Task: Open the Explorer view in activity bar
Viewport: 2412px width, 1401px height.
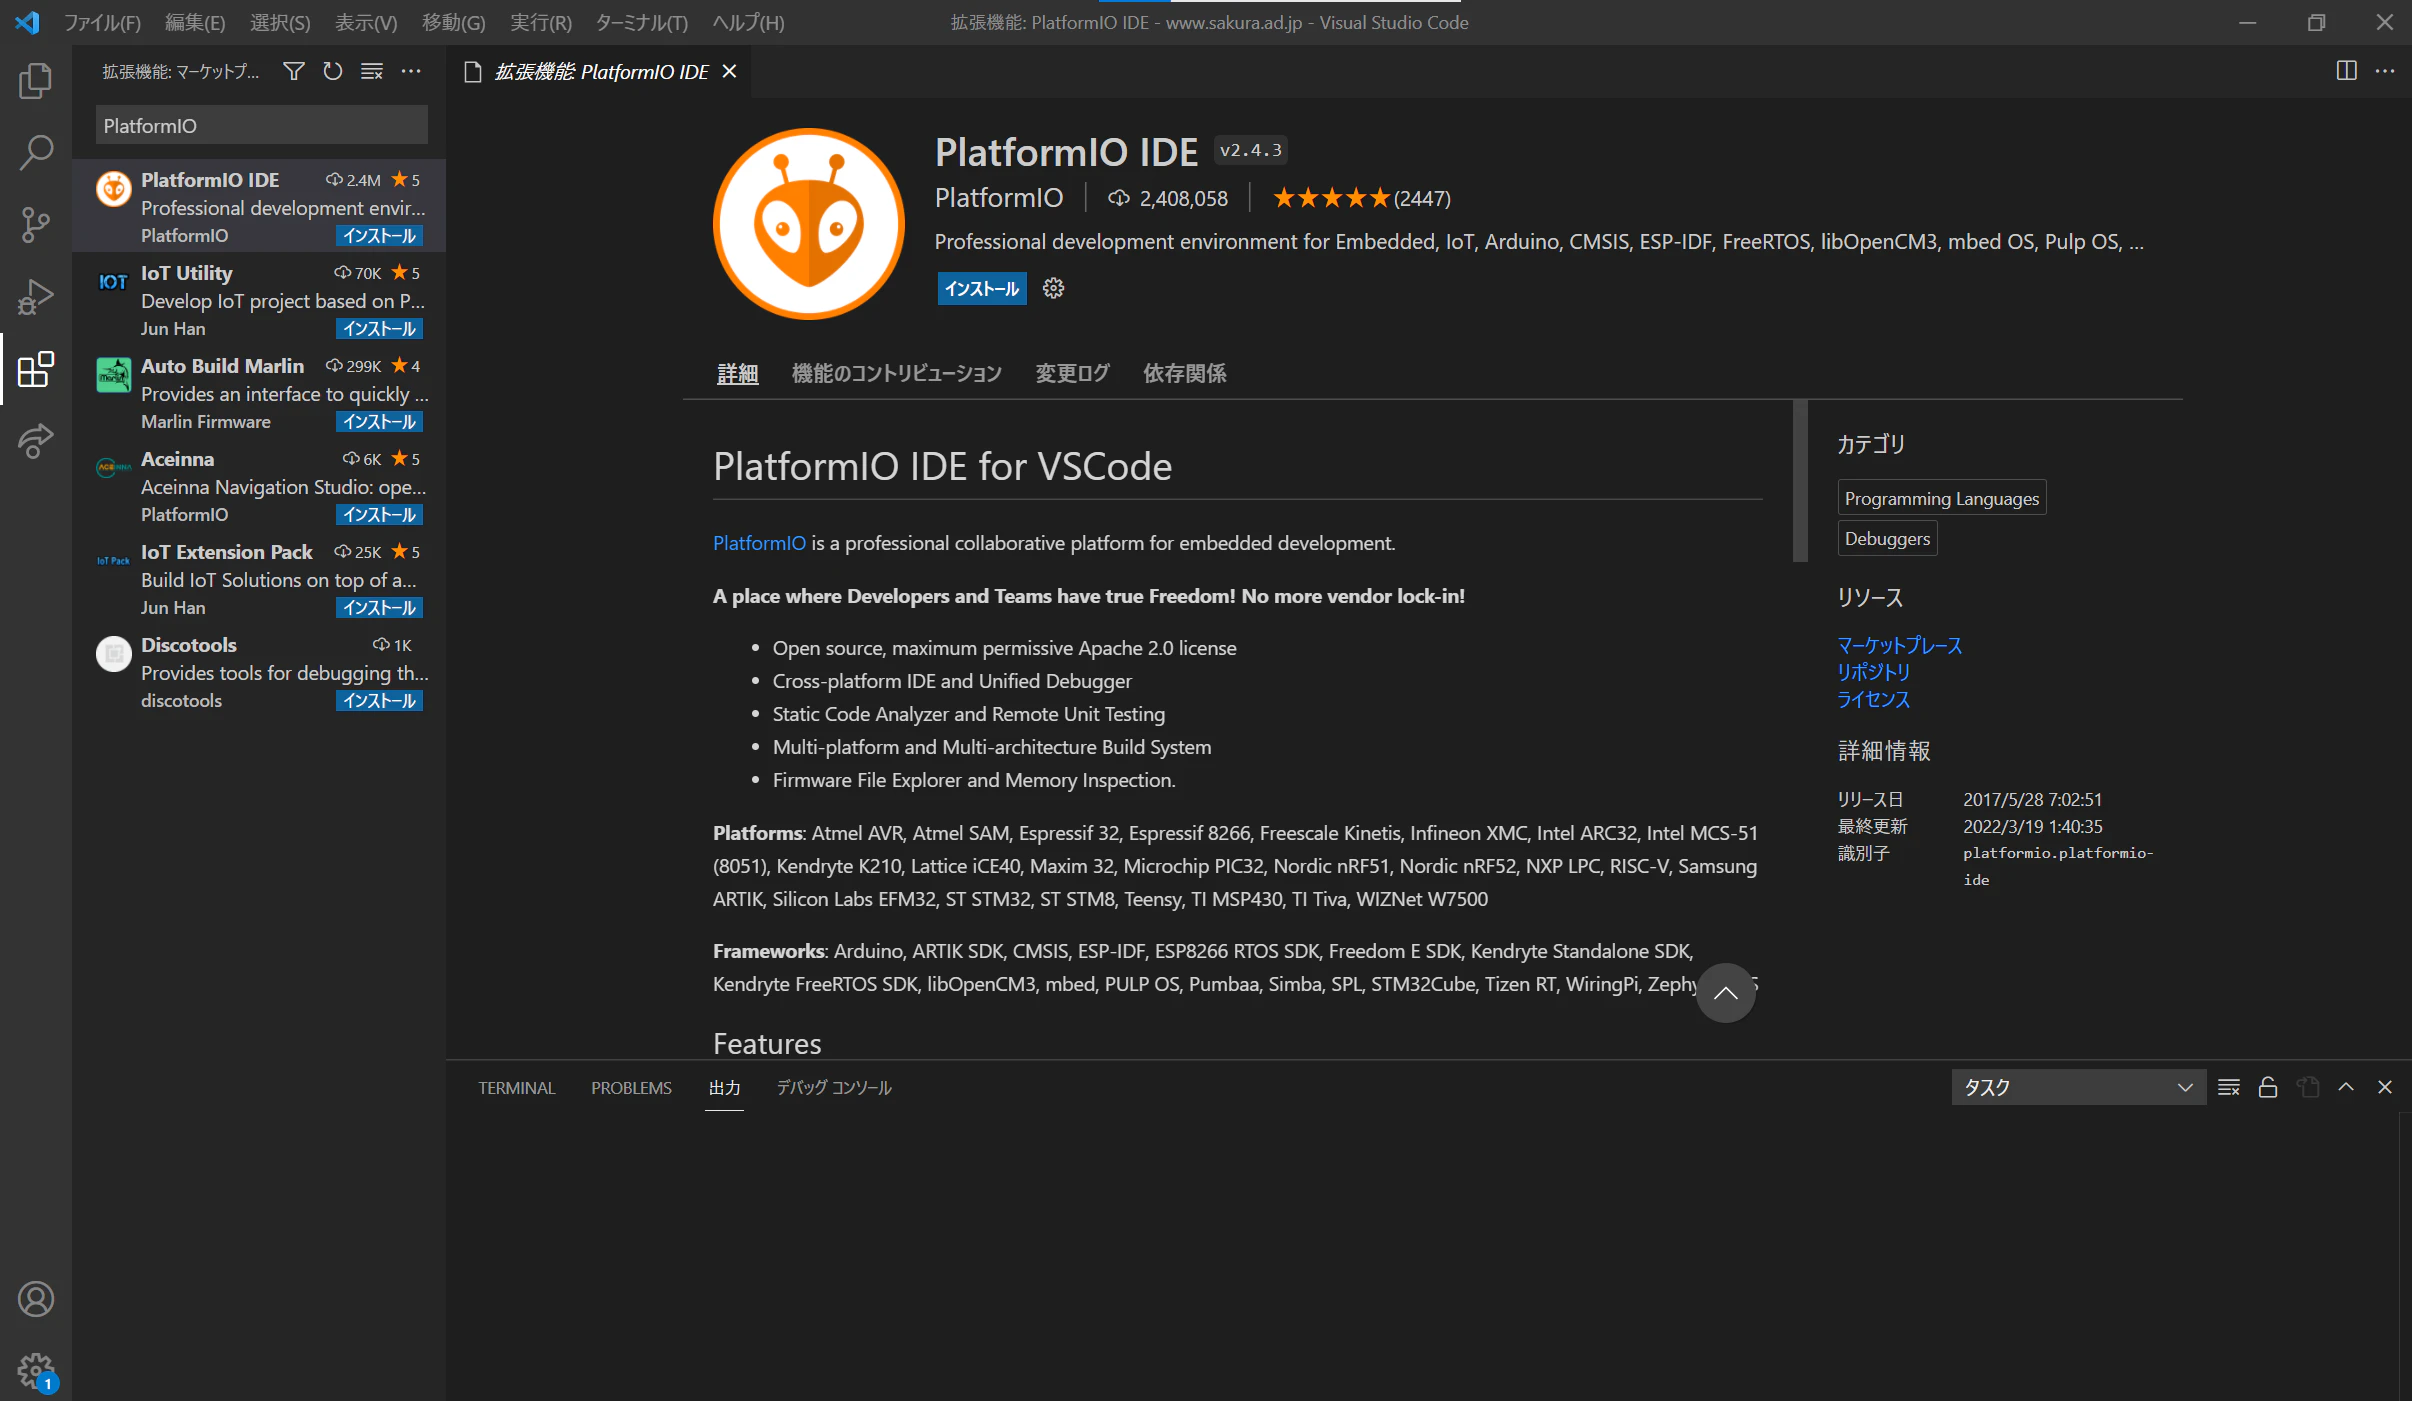Action: (36, 81)
